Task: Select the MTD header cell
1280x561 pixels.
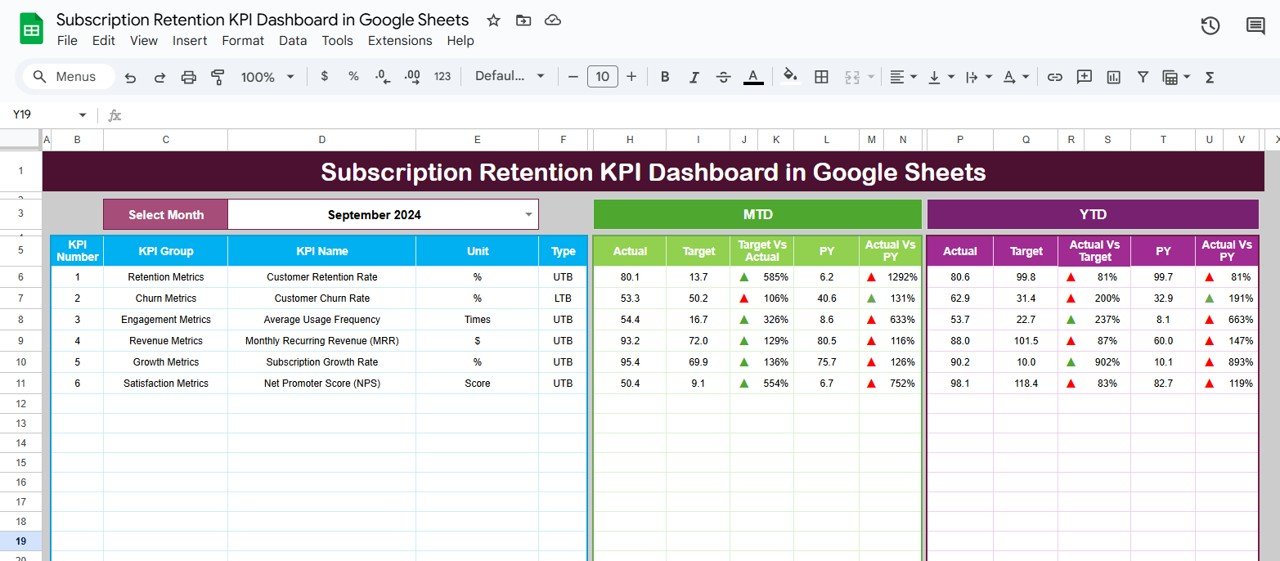Action: tap(757, 214)
